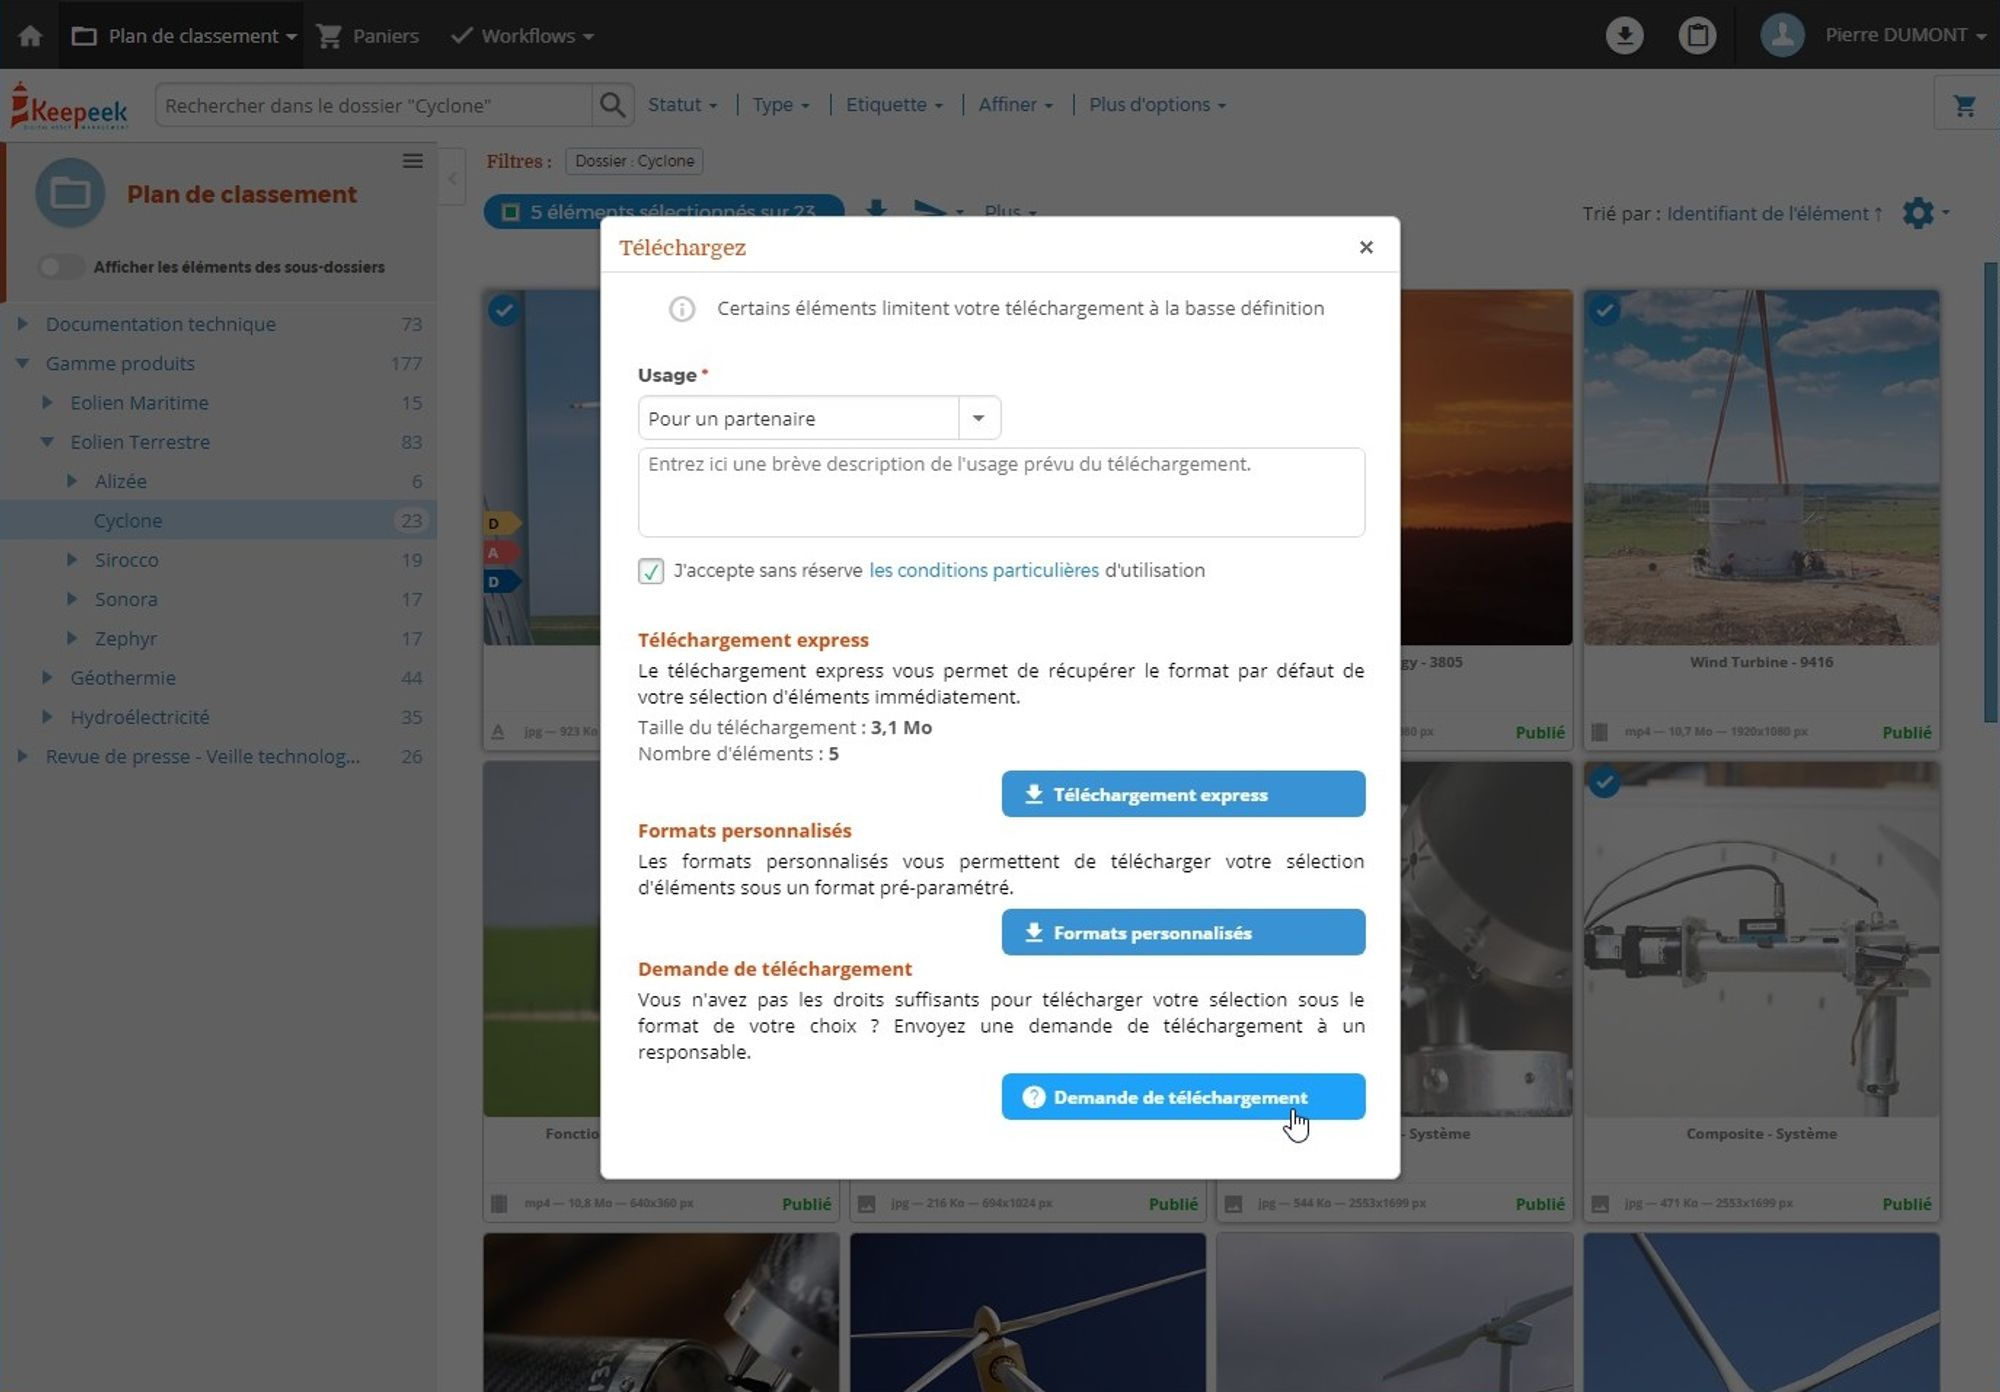Screen dimensions: 2000x1392
Task: Select the Sonora tree folder
Action: pos(126,599)
